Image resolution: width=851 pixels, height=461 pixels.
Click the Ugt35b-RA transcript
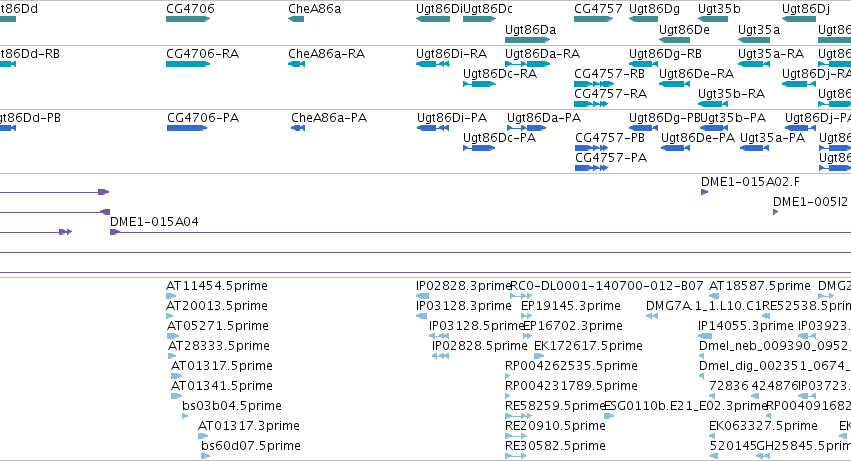point(713,104)
